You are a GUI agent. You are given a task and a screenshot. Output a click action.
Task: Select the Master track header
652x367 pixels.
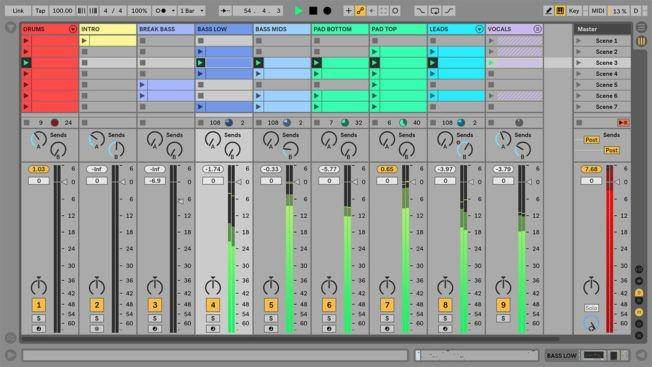[x=602, y=29]
